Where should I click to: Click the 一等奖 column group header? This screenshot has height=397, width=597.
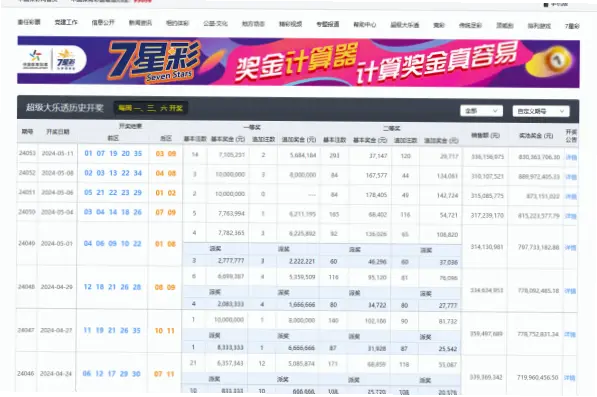coord(252,127)
